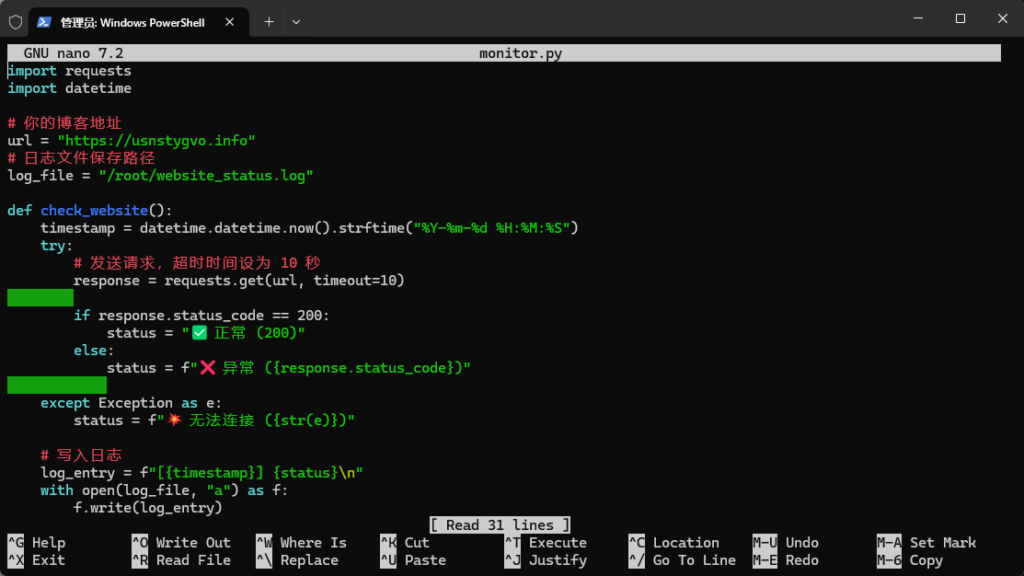1024x576 pixels.
Task: Click the first green highlighted whitespace block
Action: [40, 298]
